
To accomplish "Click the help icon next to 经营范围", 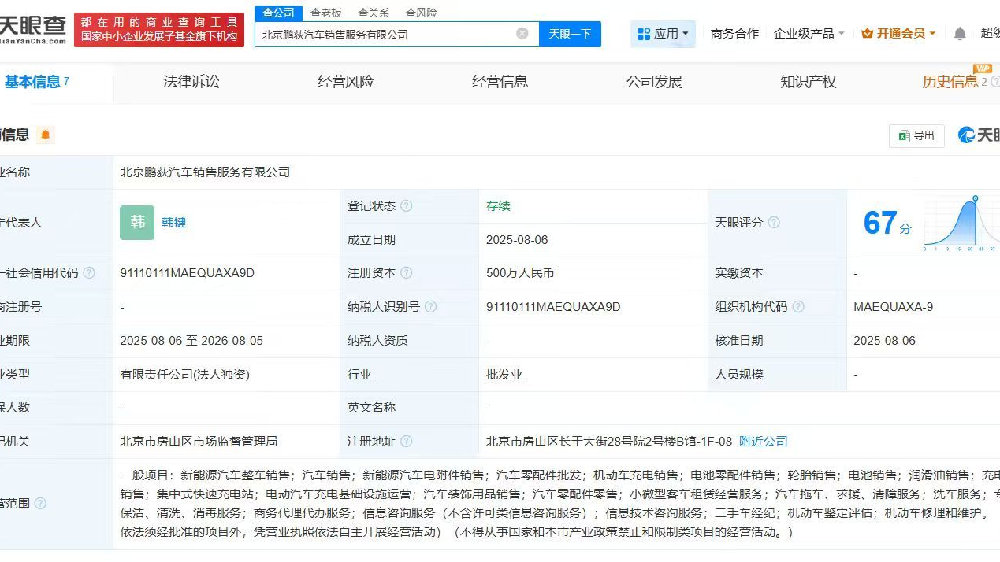I will click(x=40, y=503).
